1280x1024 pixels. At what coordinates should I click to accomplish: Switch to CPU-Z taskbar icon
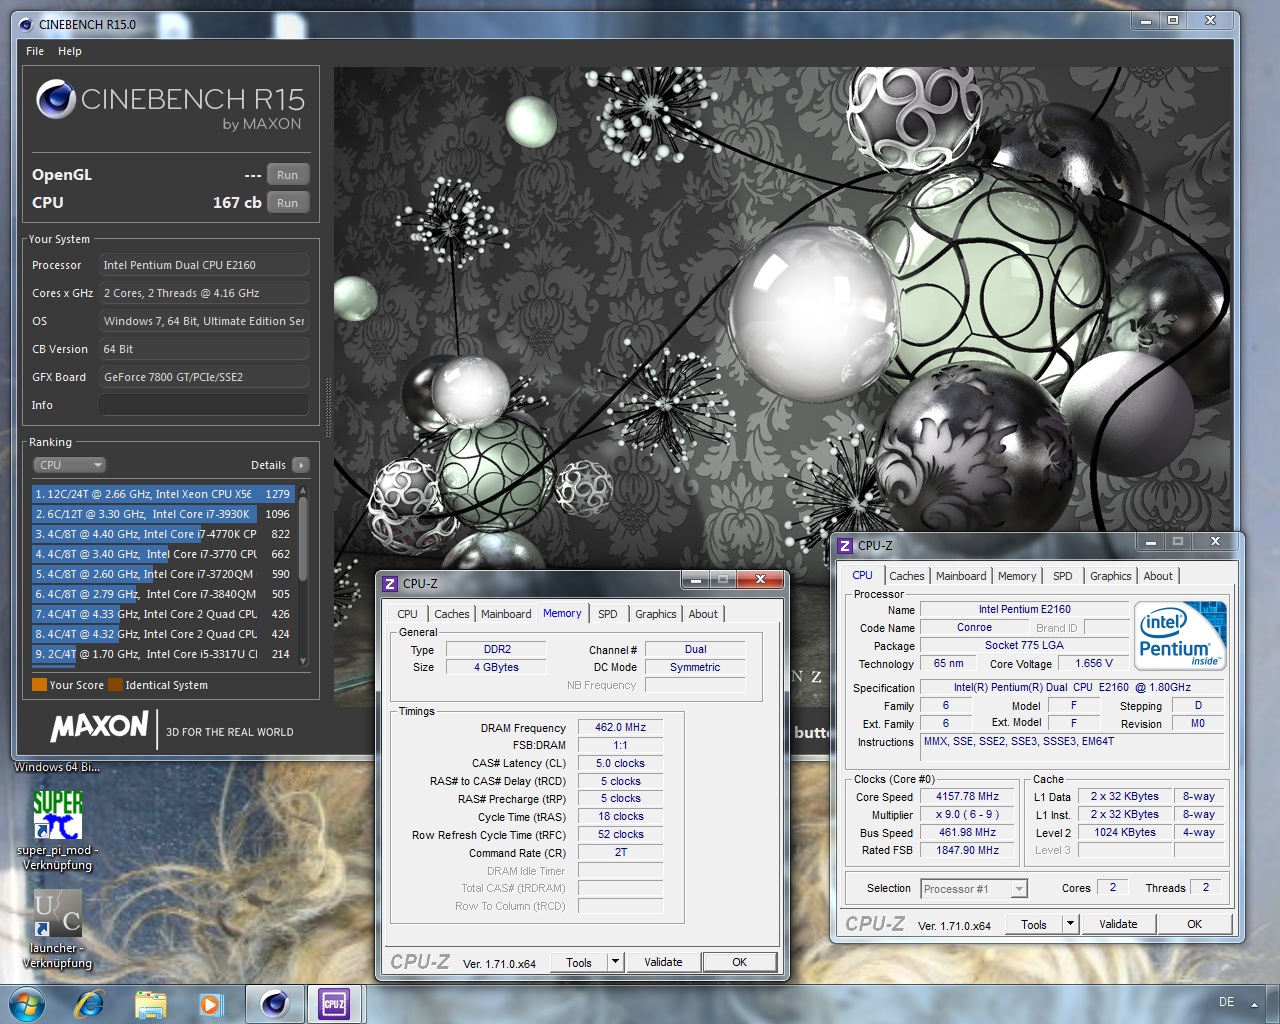334,1003
